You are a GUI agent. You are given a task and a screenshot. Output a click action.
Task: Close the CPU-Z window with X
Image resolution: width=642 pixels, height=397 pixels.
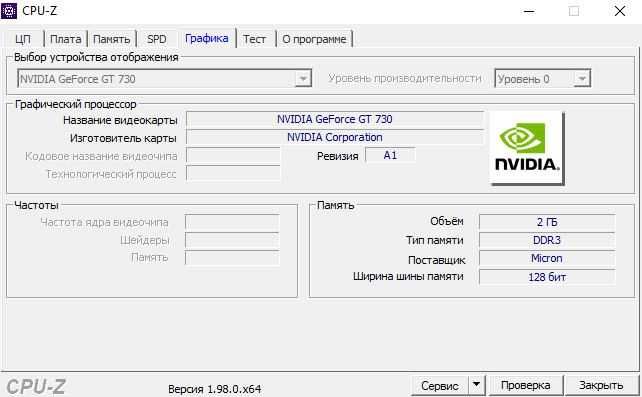[x=620, y=11]
